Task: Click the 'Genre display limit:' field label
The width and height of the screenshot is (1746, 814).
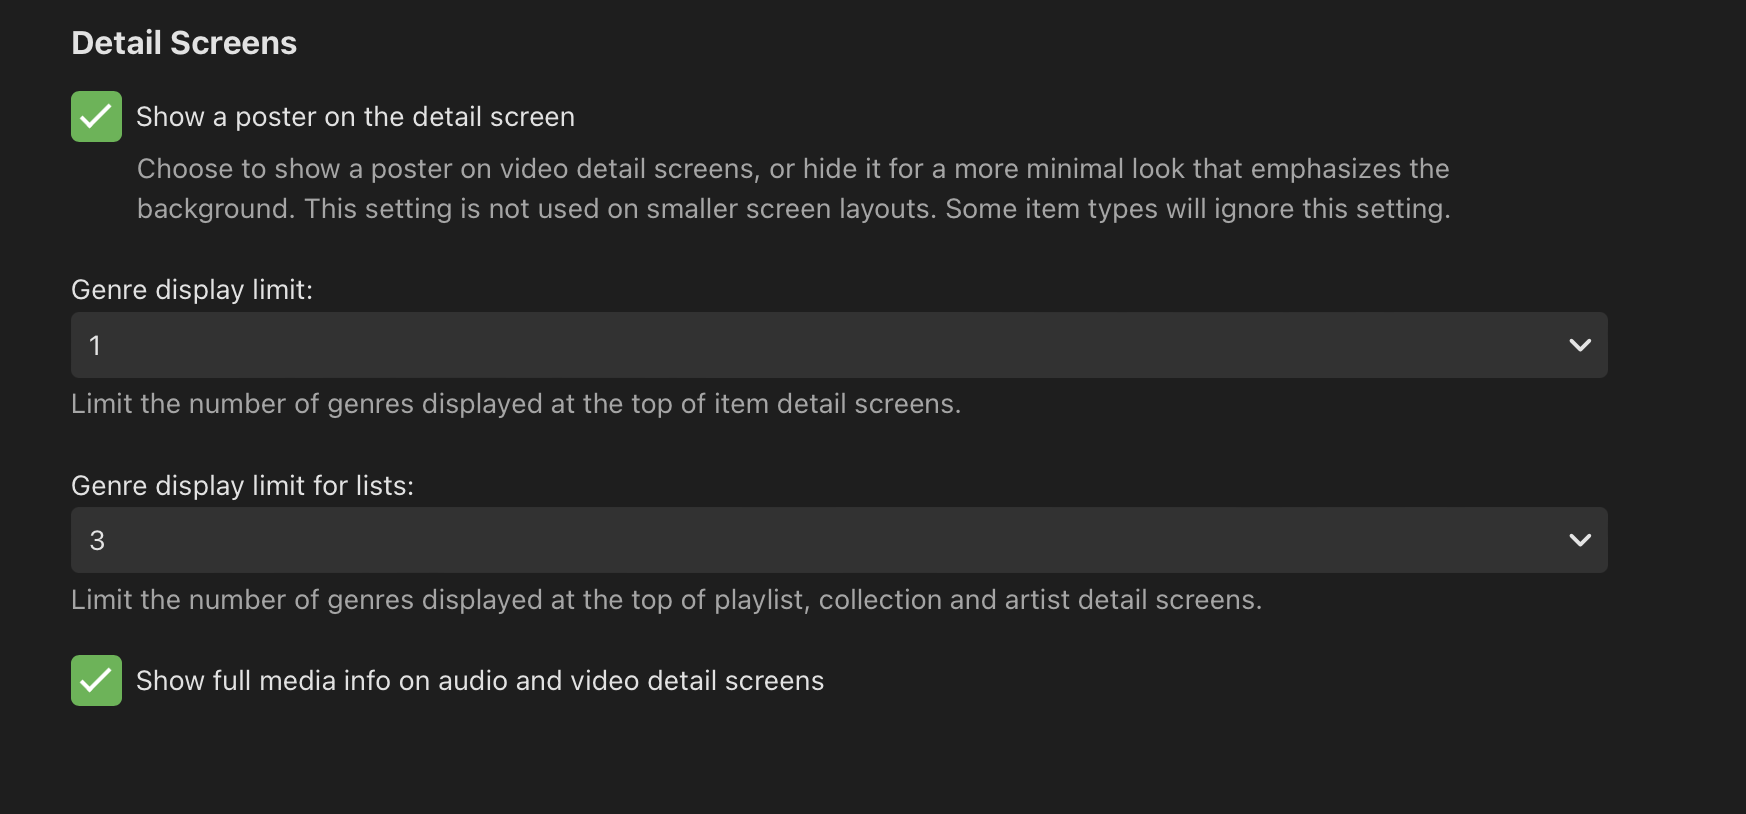Action: [192, 290]
